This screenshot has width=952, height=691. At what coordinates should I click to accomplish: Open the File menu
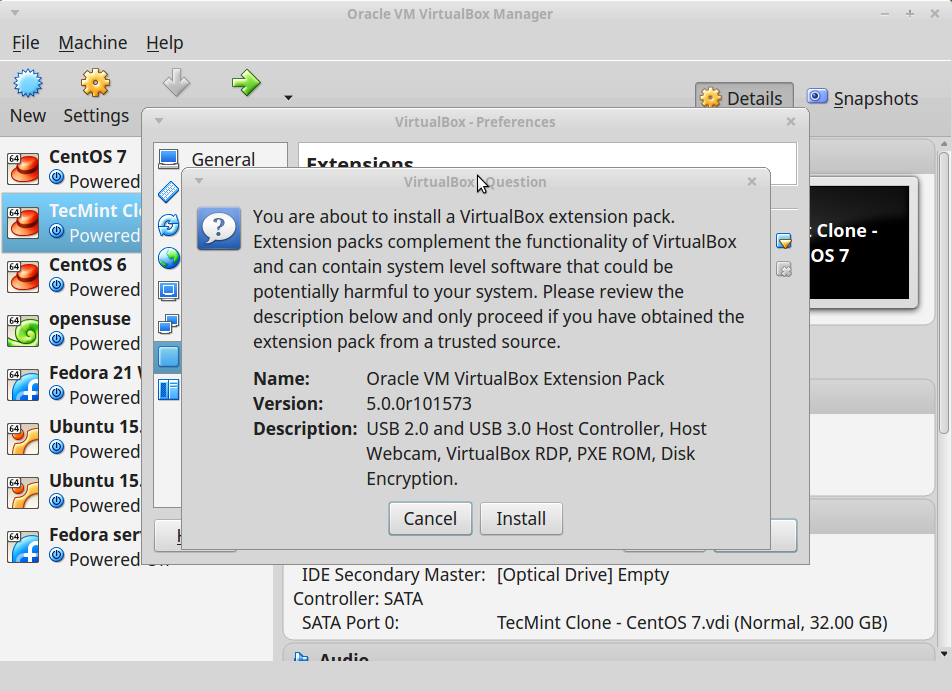coord(26,43)
